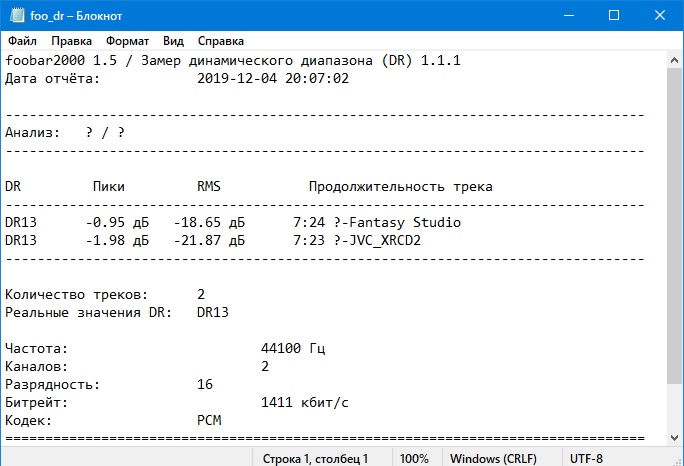This screenshot has width=684, height=466.
Task: Click the 'Разрядность:' label
Action: point(52,384)
